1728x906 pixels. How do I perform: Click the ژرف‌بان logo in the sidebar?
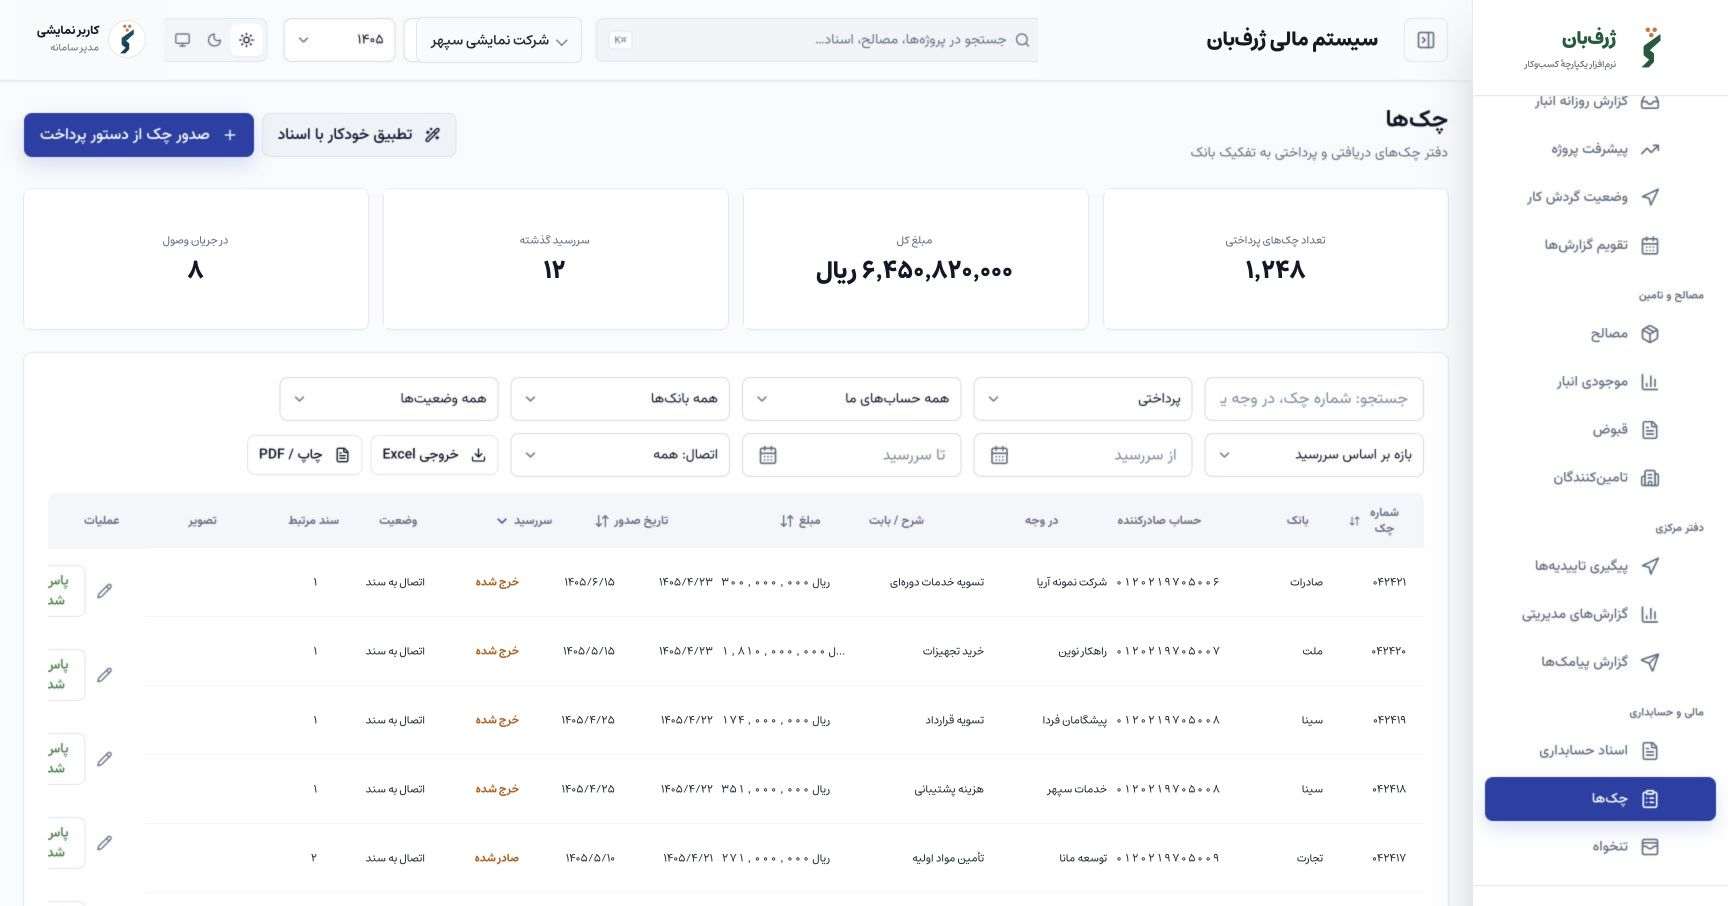point(1651,48)
